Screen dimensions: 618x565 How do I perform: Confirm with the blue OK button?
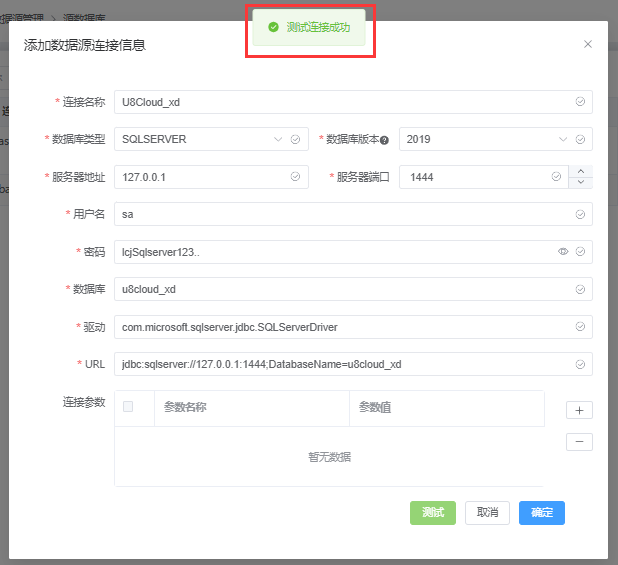click(542, 512)
